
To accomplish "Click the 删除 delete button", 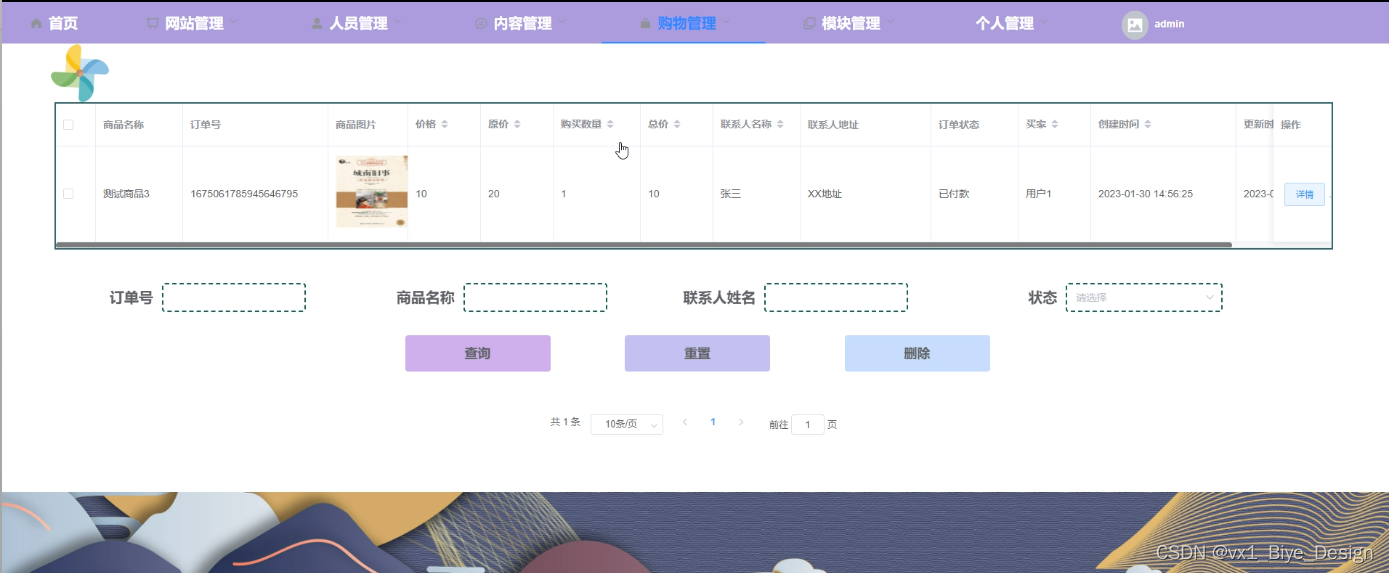I will pyautogui.click(x=917, y=353).
